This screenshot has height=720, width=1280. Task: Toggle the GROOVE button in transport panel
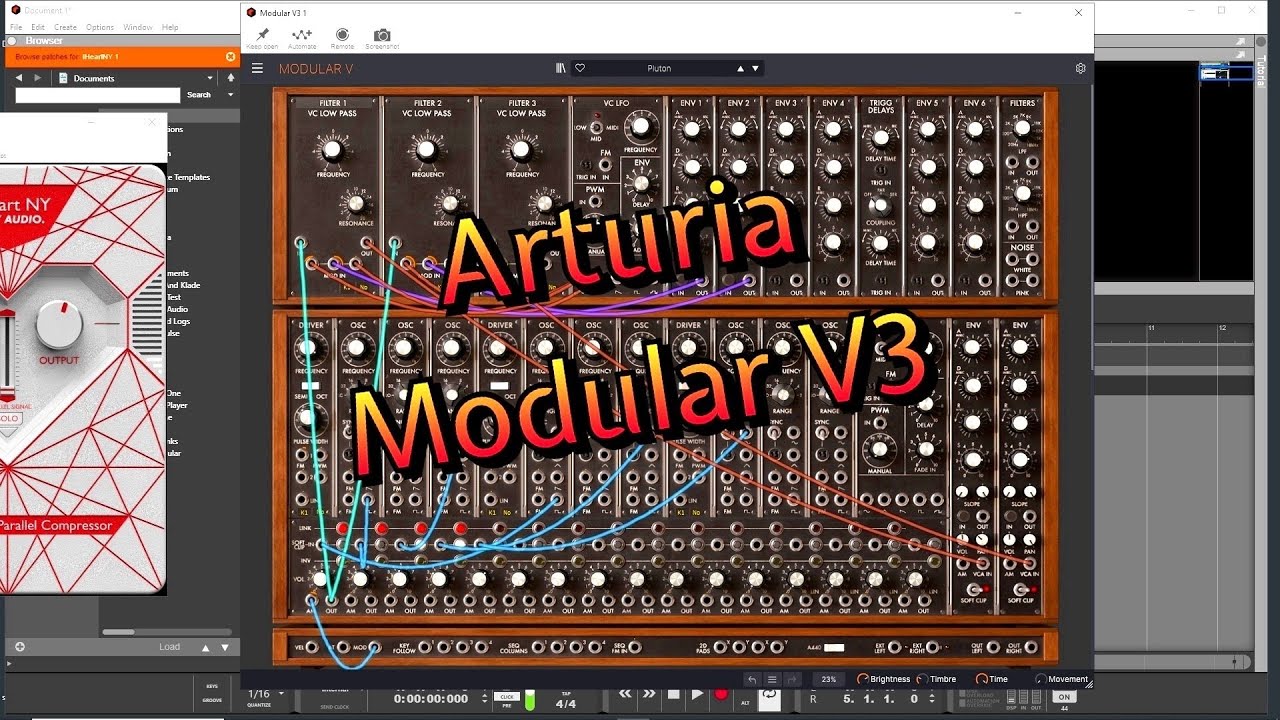tap(212, 700)
